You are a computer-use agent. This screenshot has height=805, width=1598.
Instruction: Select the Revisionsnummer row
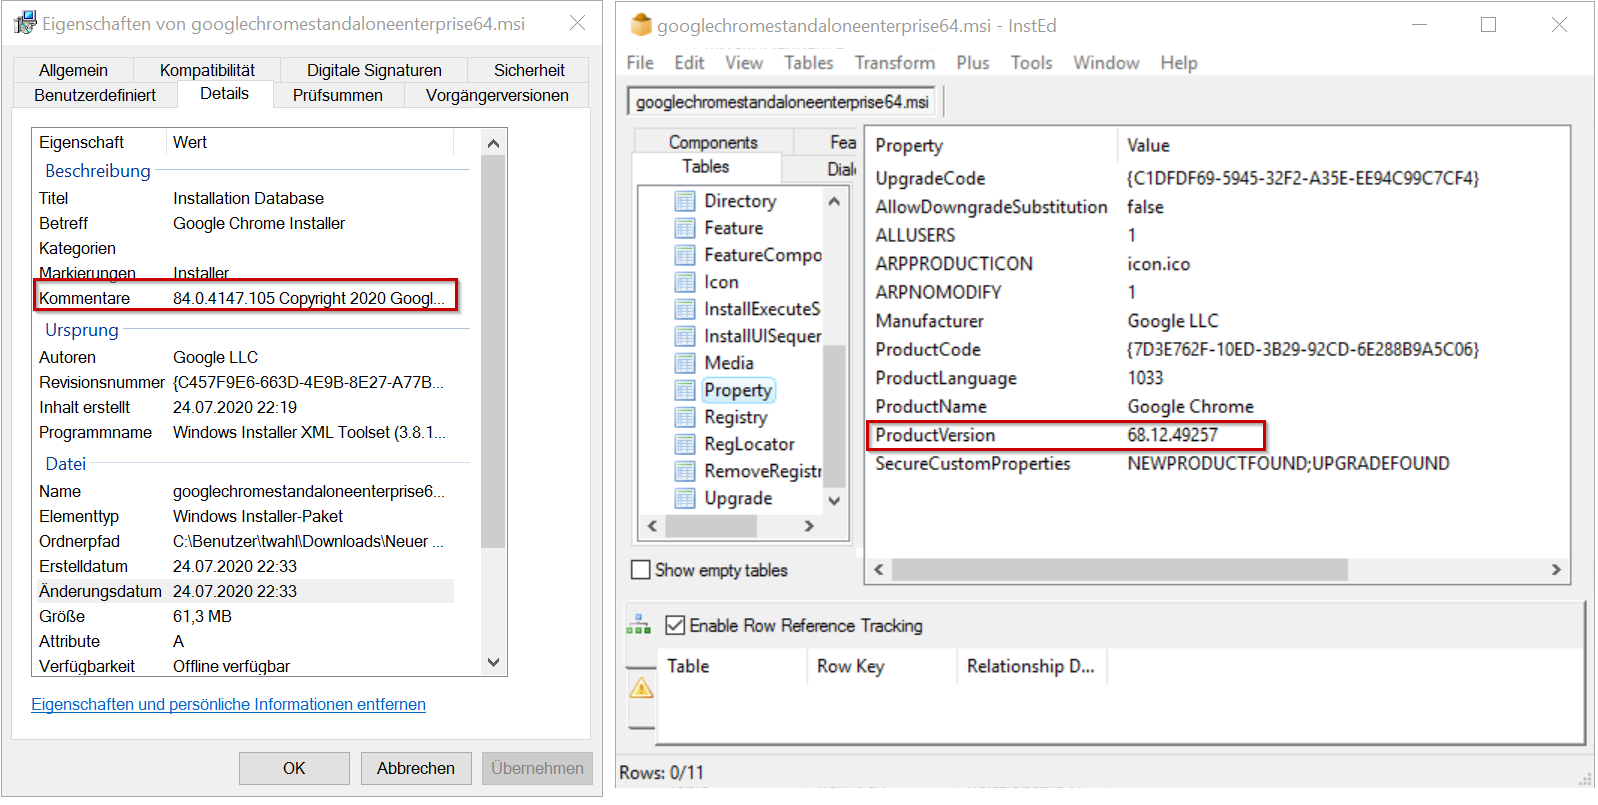click(x=245, y=382)
